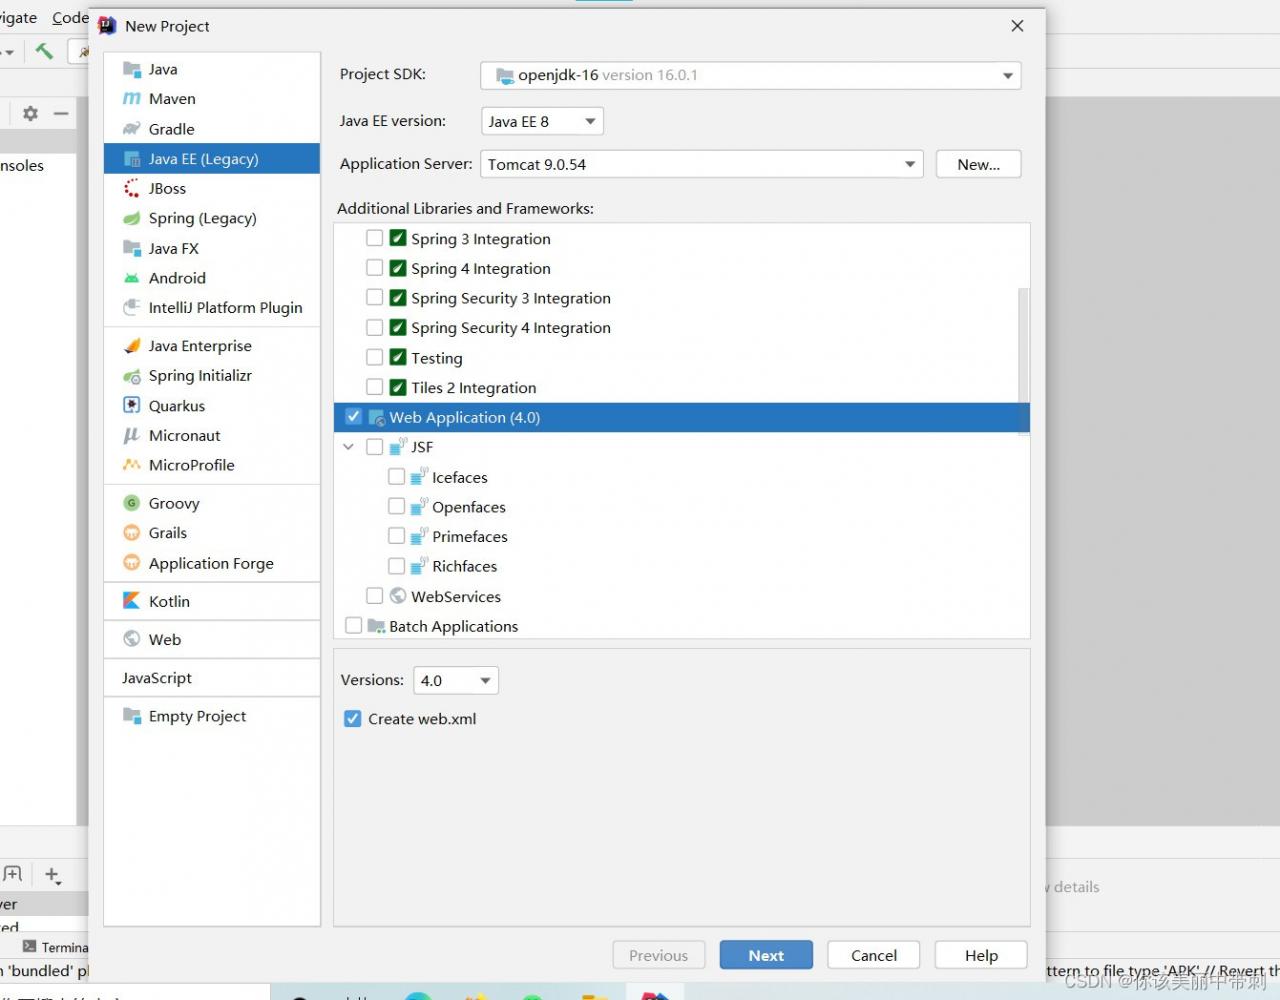Viewport: 1280px width, 1000px height.
Task: Tick Spring Security 3 Integration checkbox
Action: click(x=375, y=297)
